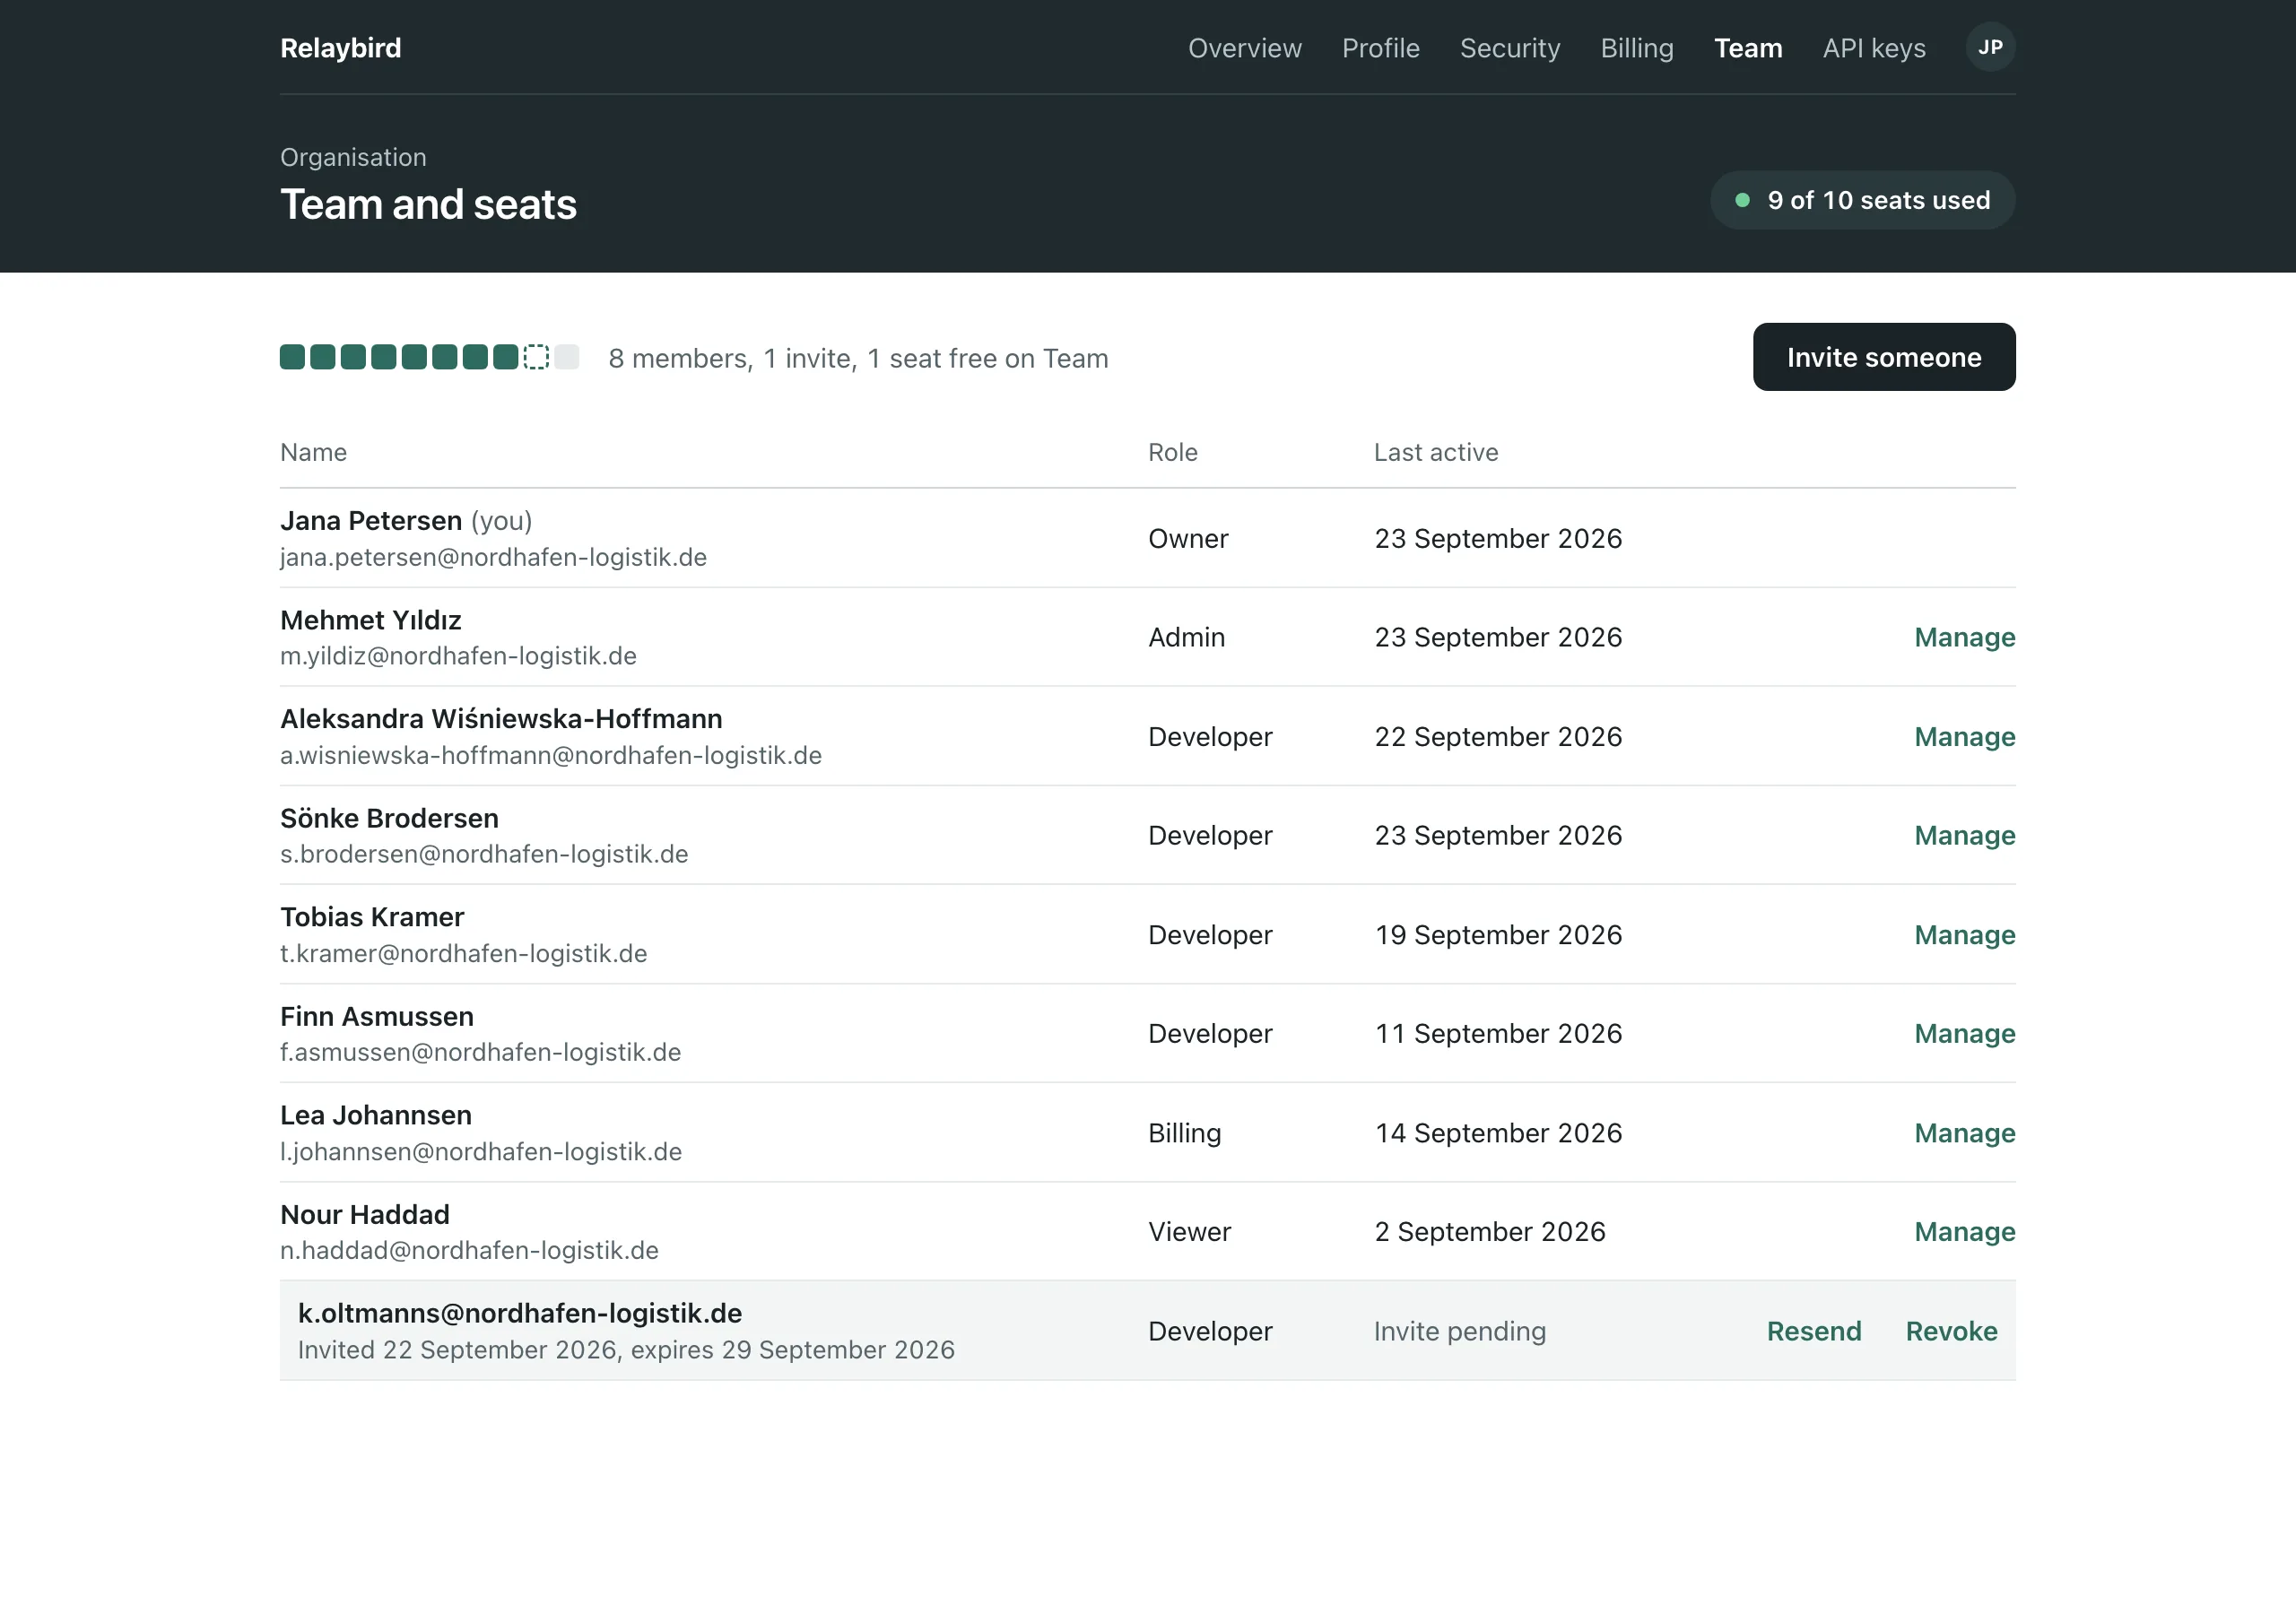Click email k.oltmanns@nordhafen-logistik.de
The width and height of the screenshot is (2296, 1614).
tap(520, 1313)
